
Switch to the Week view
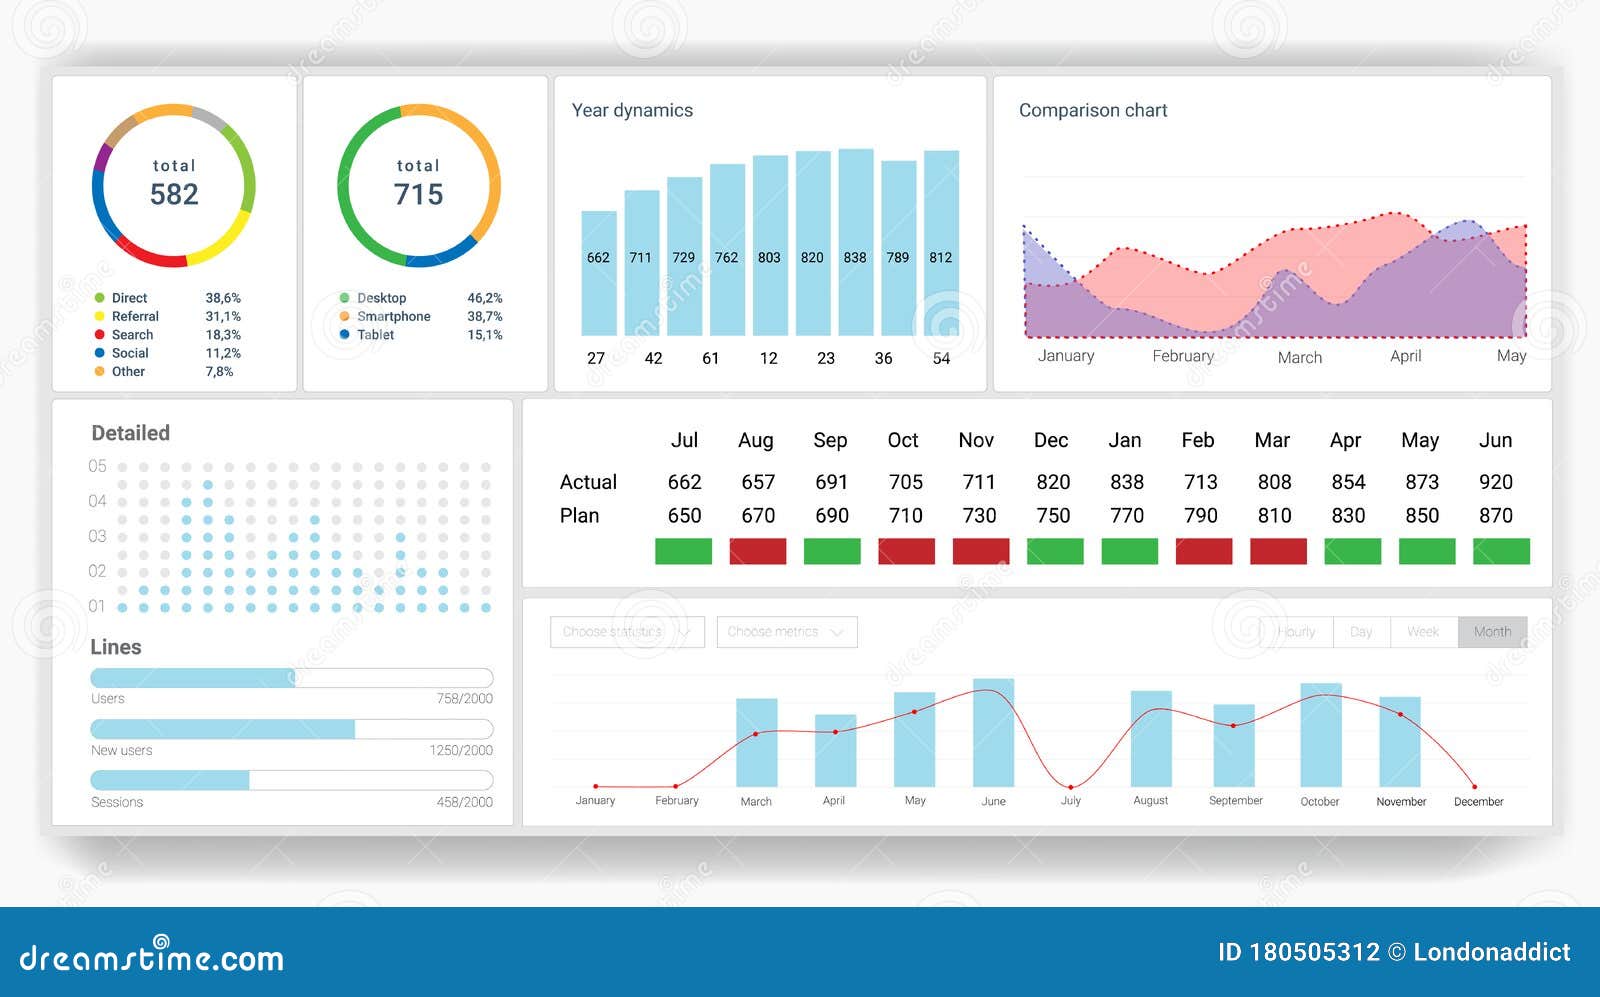(x=1424, y=631)
